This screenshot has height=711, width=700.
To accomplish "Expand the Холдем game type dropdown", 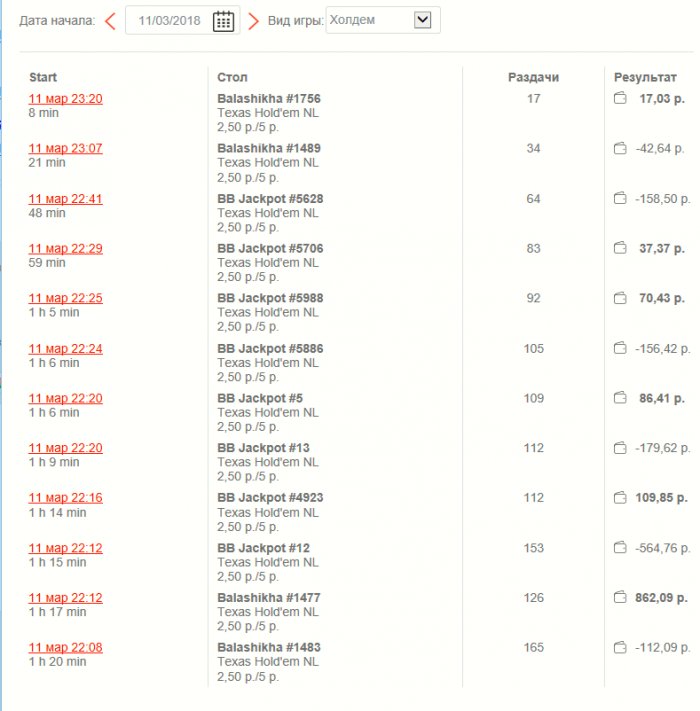I will click(x=422, y=20).
